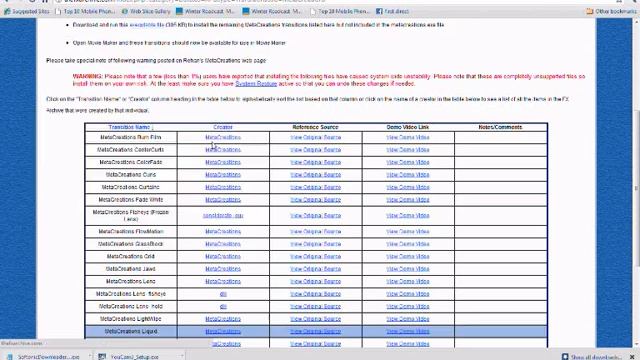
Task: View original source for Burn Film
Action: (x=316, y=138)
